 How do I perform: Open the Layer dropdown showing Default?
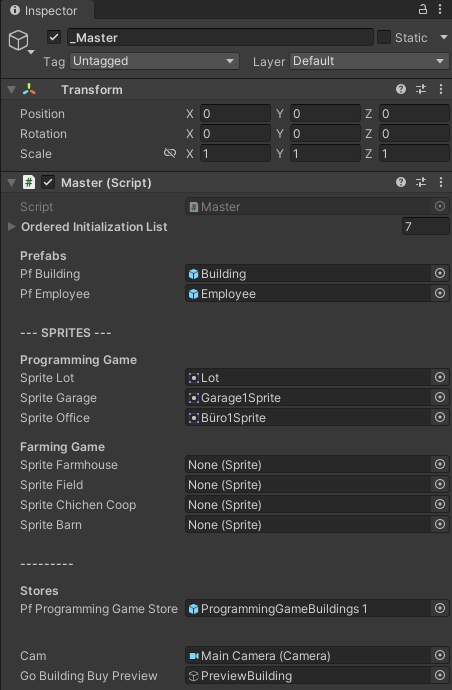click(369, 61)
